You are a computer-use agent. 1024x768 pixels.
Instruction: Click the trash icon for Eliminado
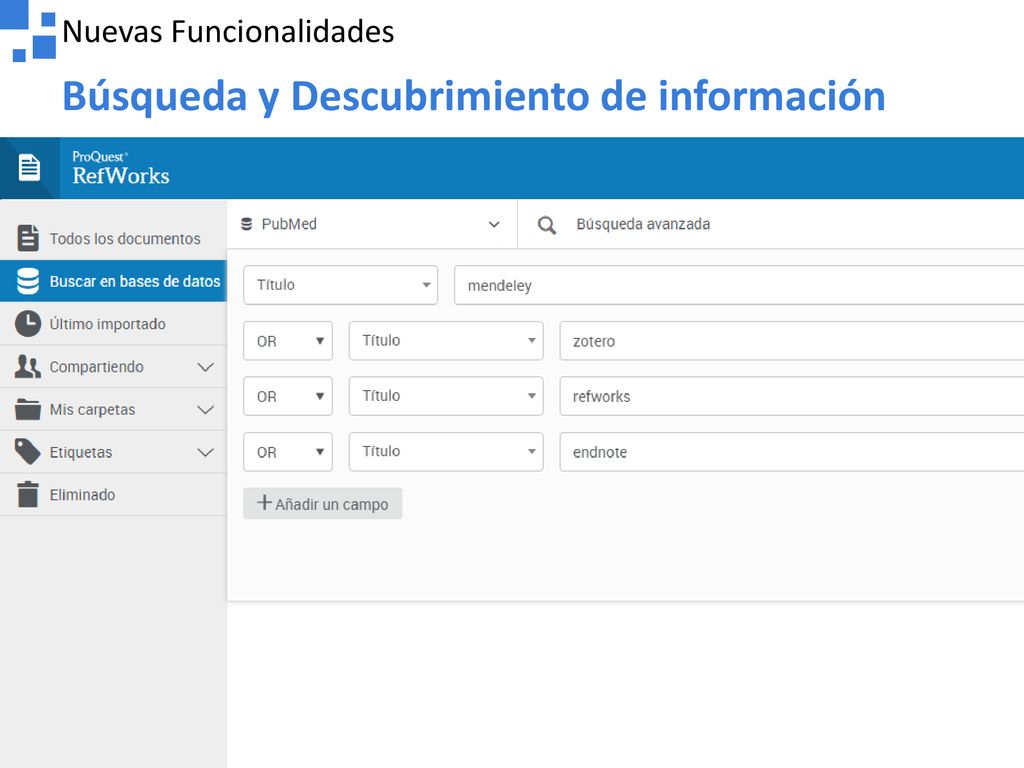click(27, 494)
